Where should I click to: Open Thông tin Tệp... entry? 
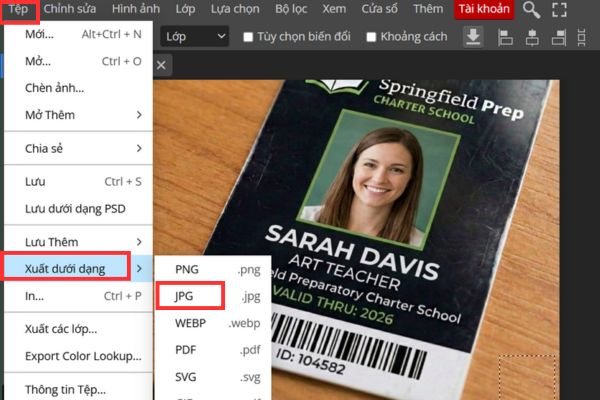click(x=78, y=389)
